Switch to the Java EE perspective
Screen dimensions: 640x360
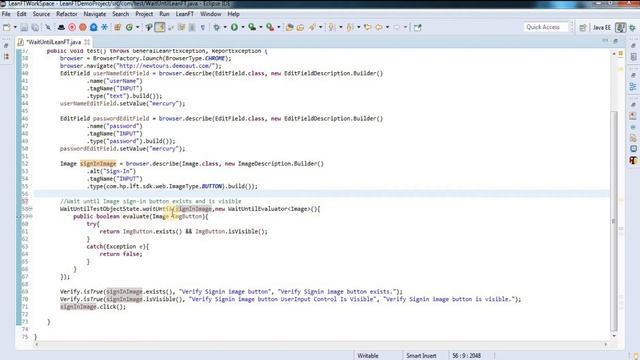point(602,27)
